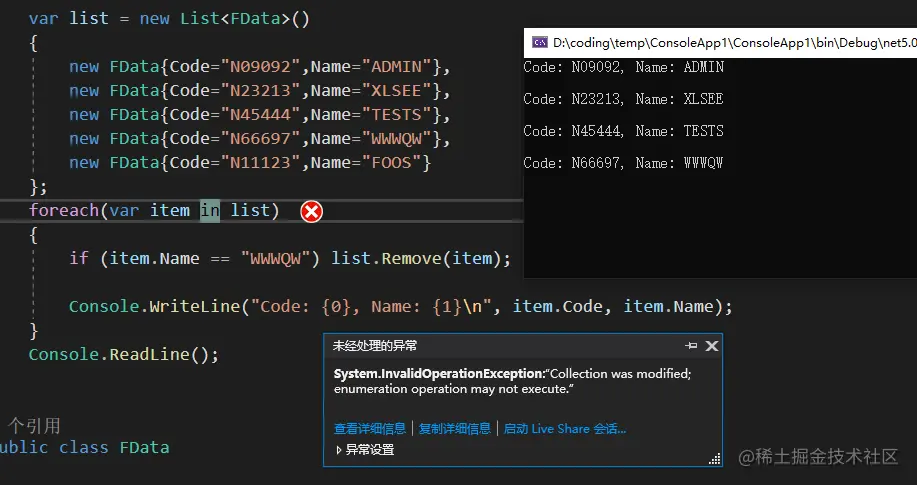Click the Console.WriteLine statement
This screenshot has height=485, width=917.
coord(401,307)
